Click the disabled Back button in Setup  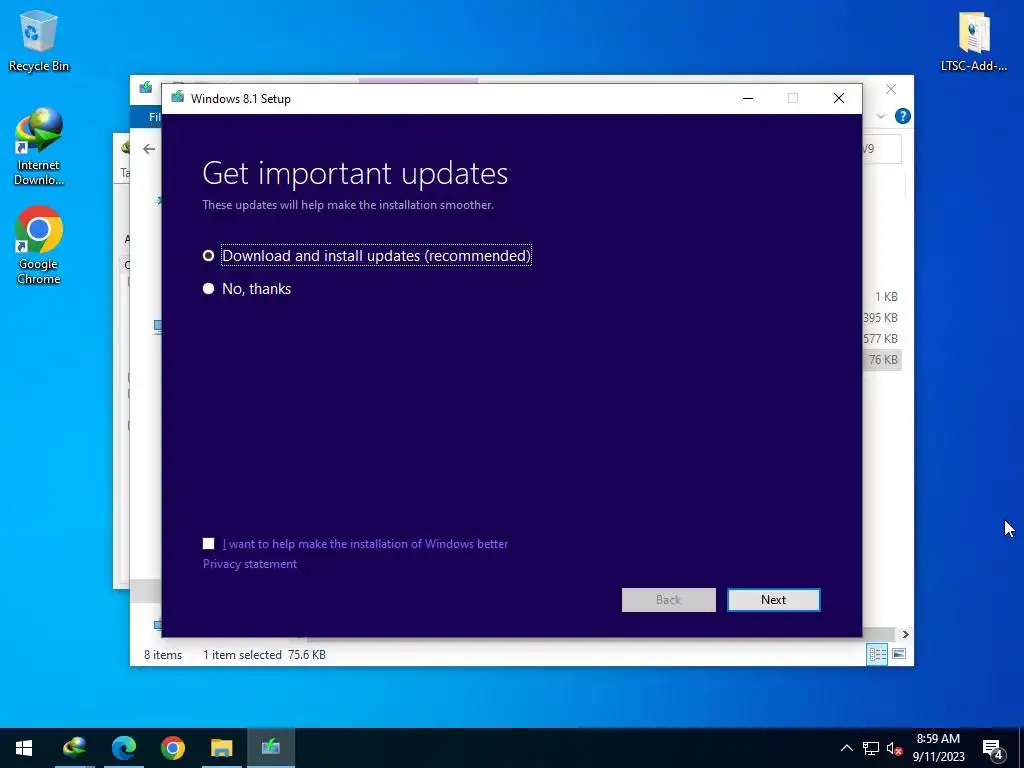tap(668, 600)
